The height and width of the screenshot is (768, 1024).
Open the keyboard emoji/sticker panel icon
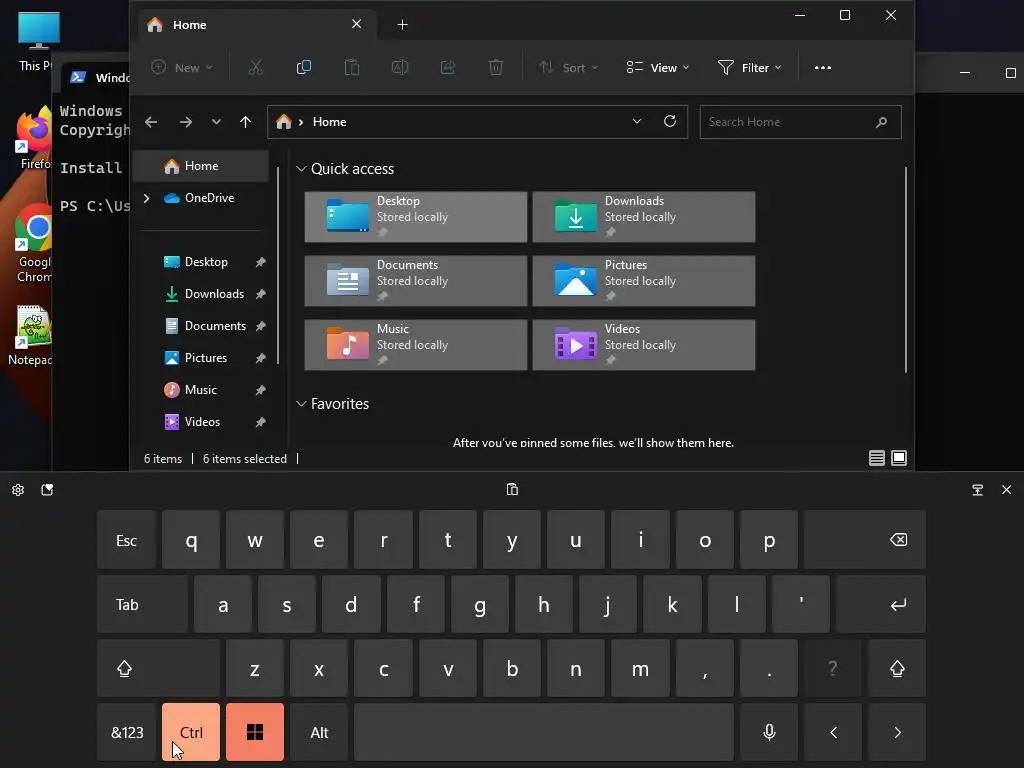pyautogui.click(x=47, y=490)
